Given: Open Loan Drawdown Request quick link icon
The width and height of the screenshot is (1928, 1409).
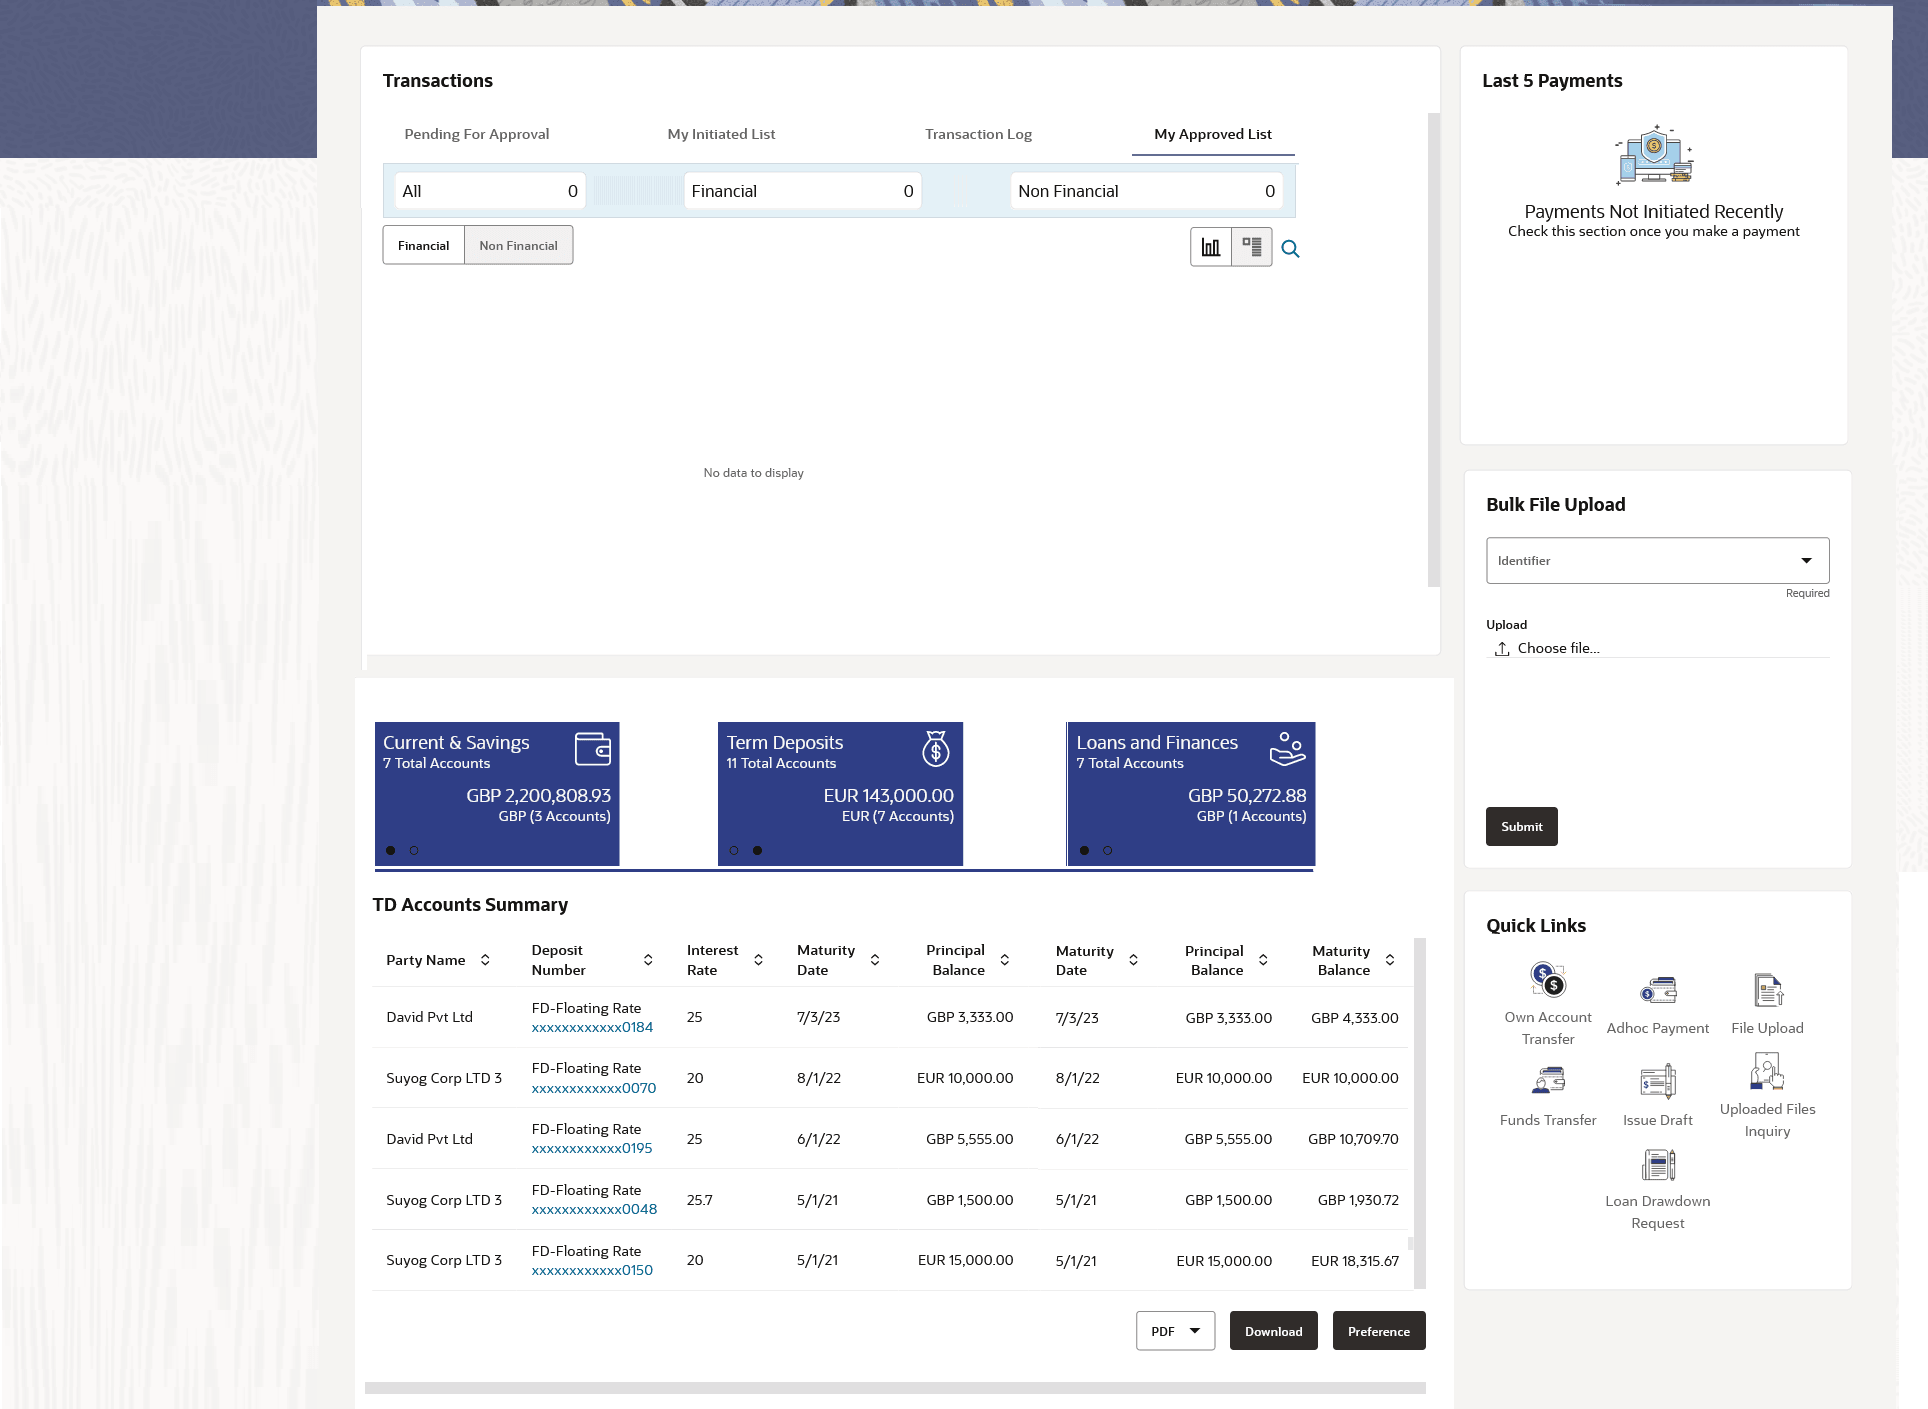Looking at the screenshot, I should point(1657,1165).
